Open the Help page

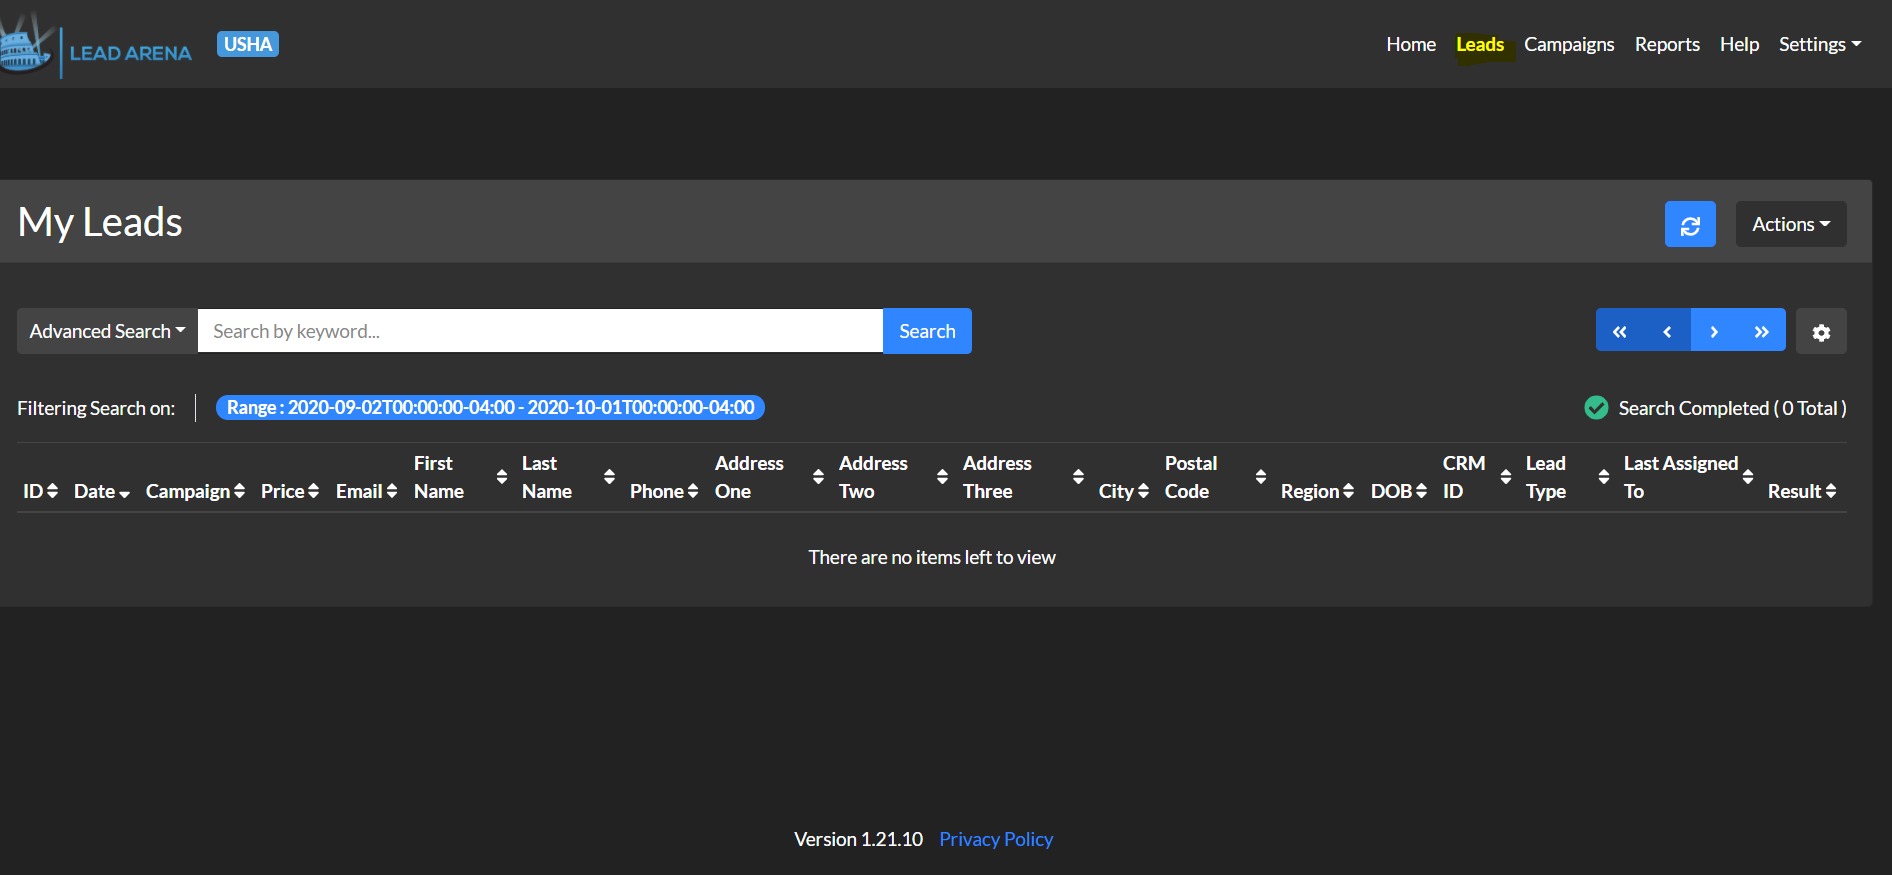[1739, 44]
